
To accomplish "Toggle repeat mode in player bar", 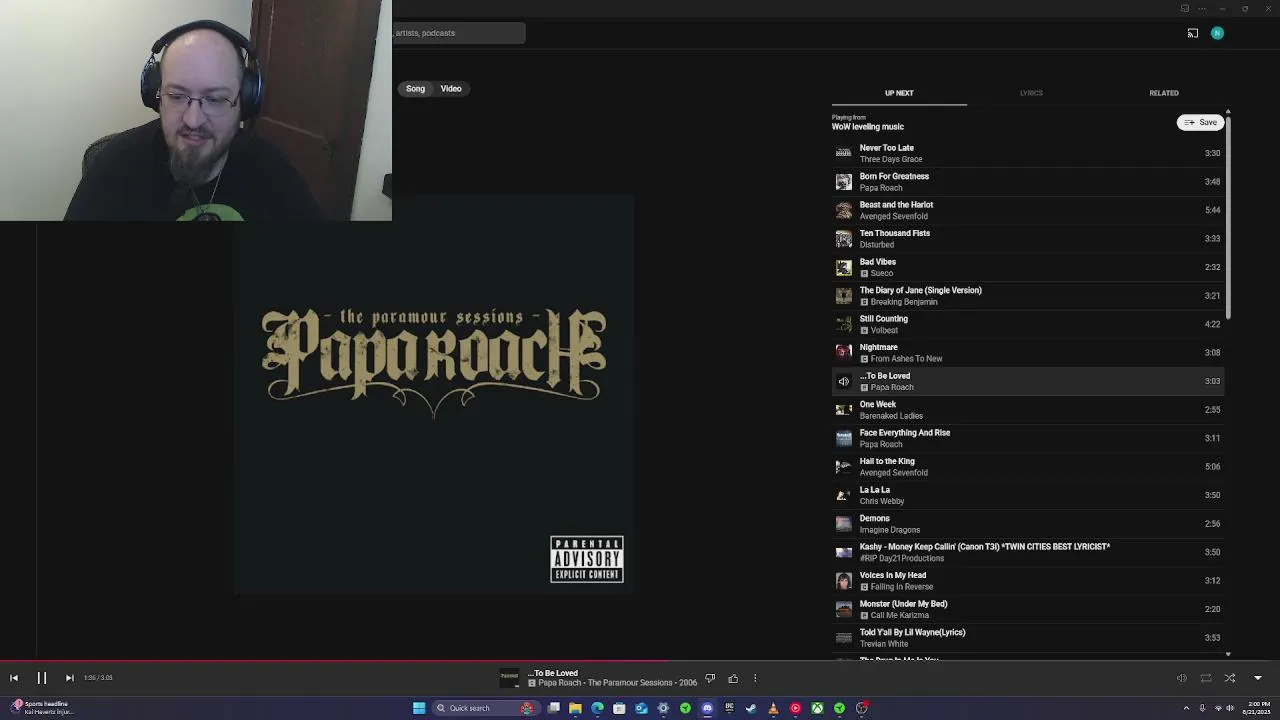I will 1206,678.
